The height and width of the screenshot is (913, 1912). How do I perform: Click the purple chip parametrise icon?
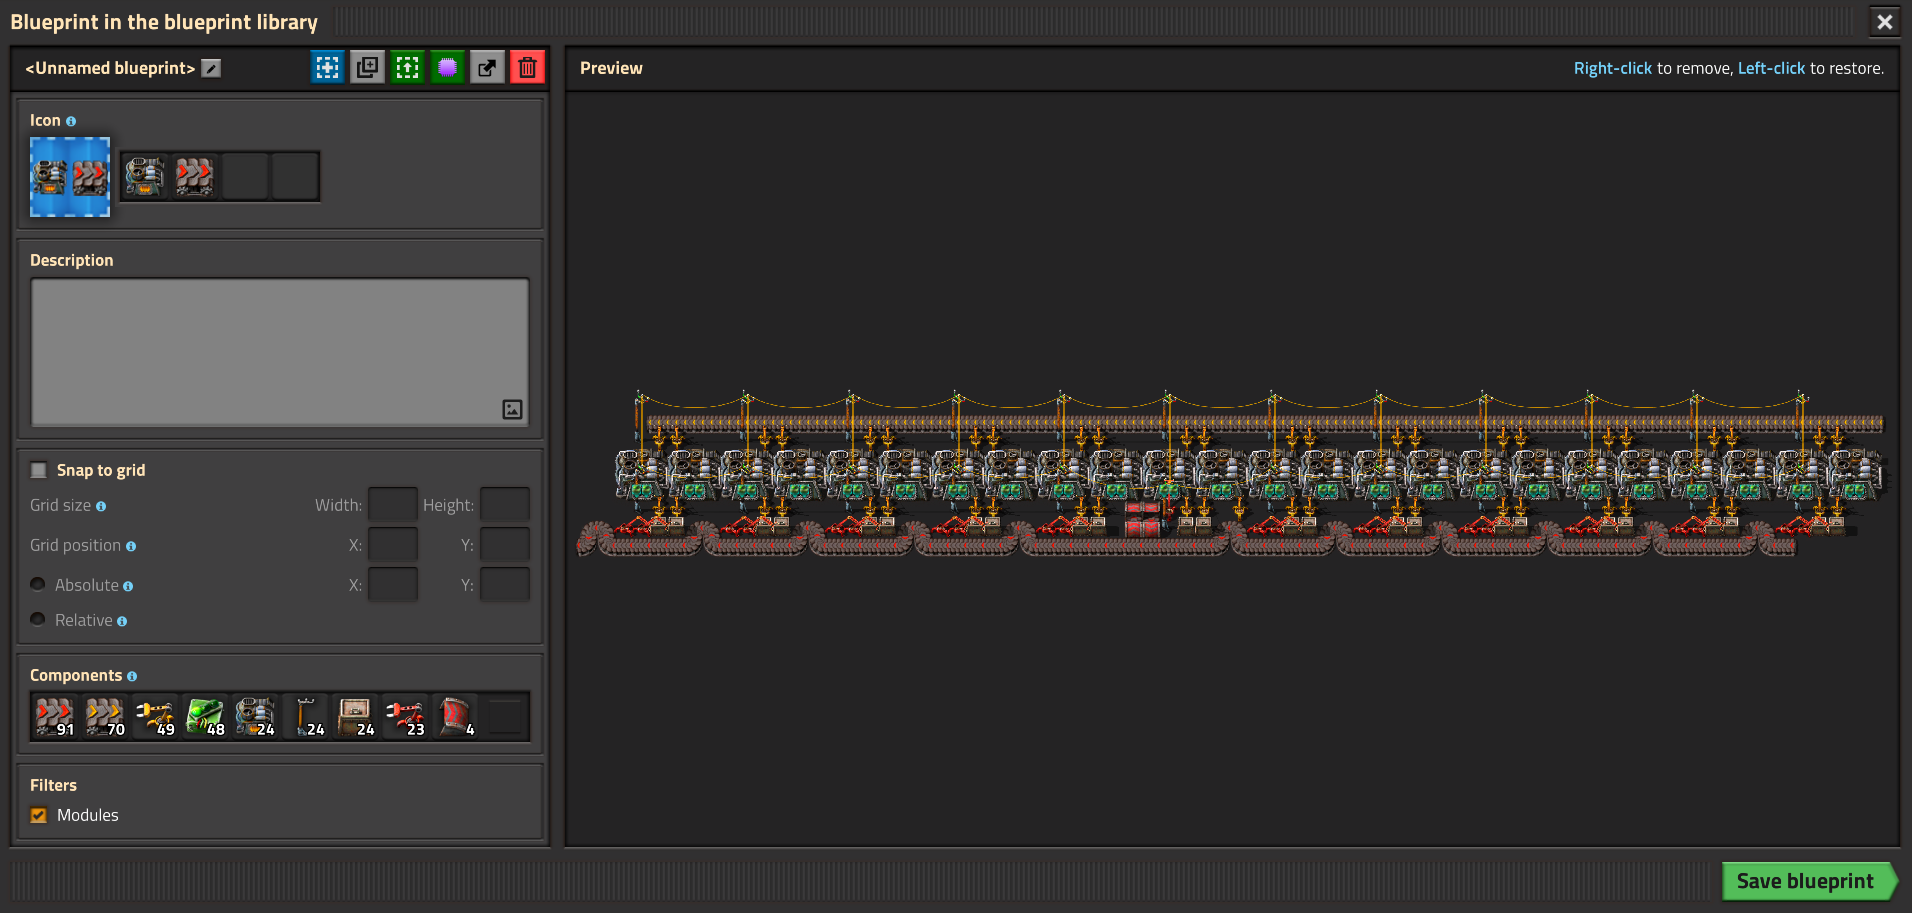(447, 67)
